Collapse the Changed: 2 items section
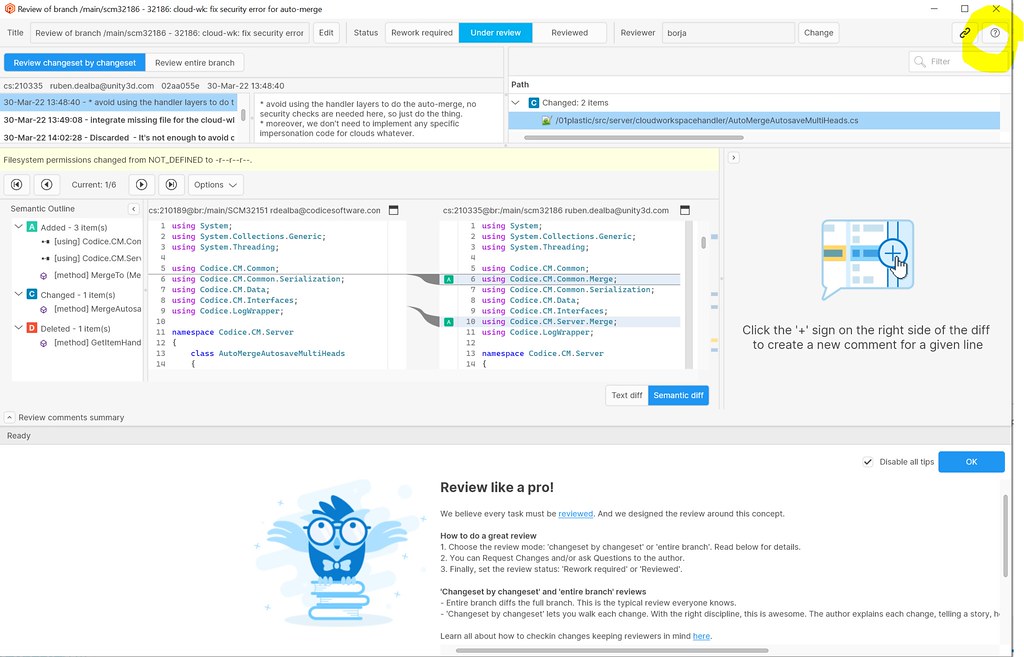 (x=516, y=102)
